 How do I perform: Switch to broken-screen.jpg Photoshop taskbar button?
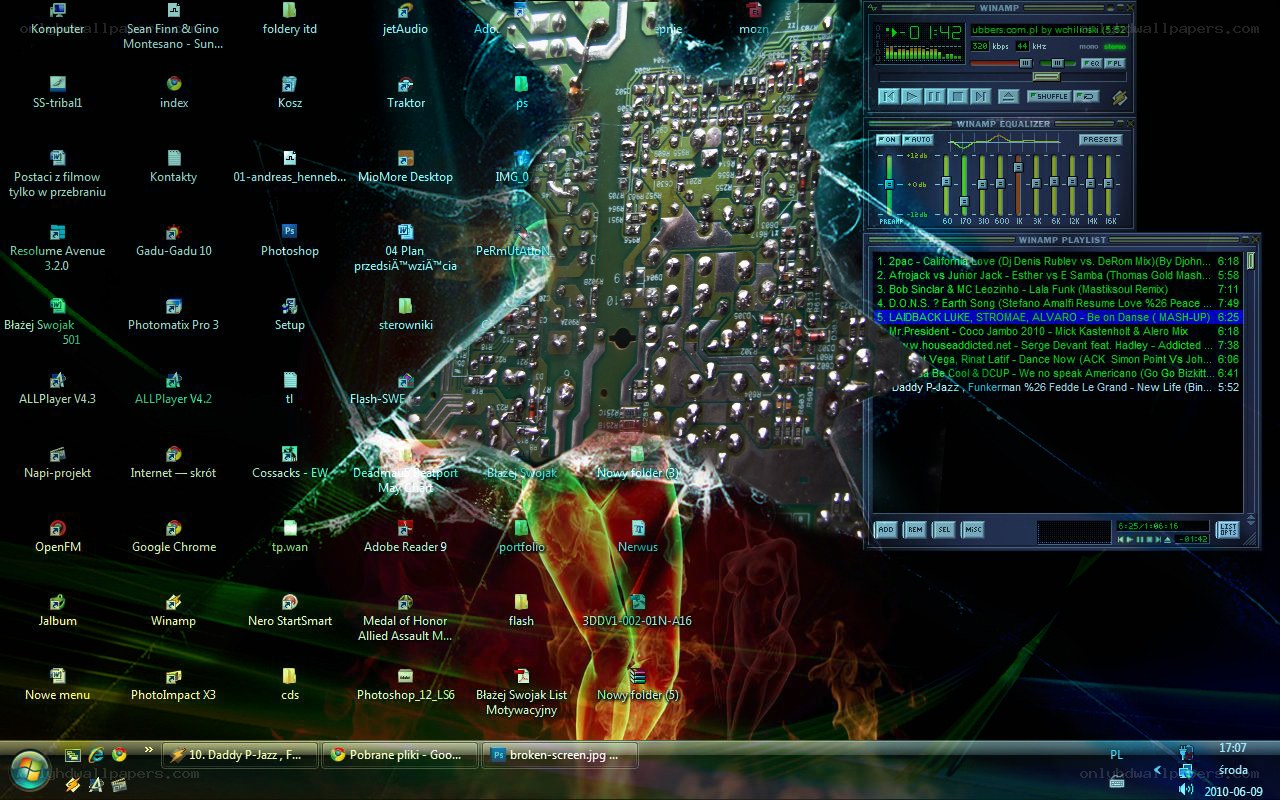tap(560, 755)
